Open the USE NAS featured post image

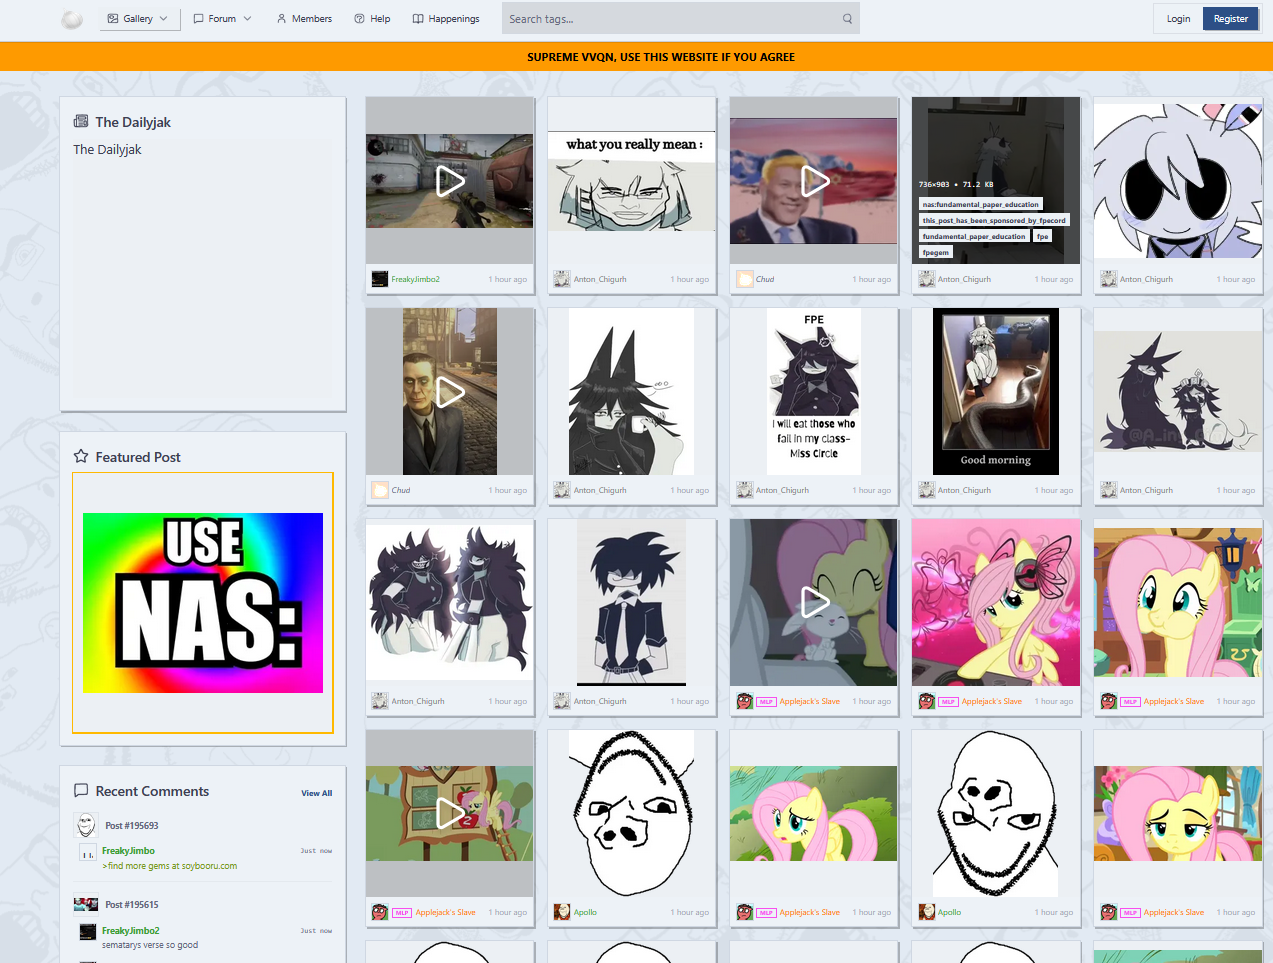(203, 603)
